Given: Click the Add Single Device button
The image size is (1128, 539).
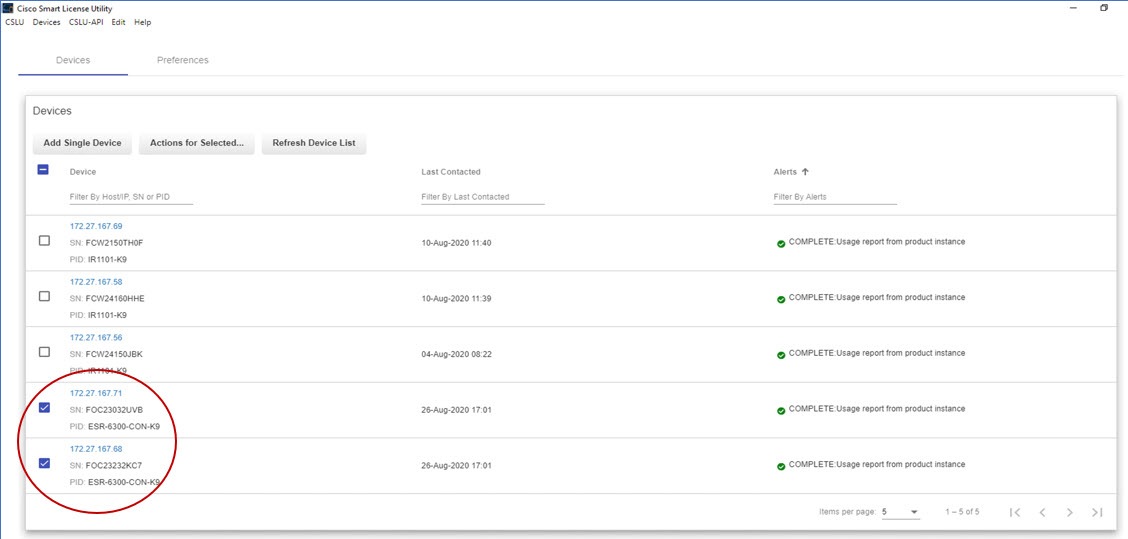Looking at the screenshot, I should (82, 143).
